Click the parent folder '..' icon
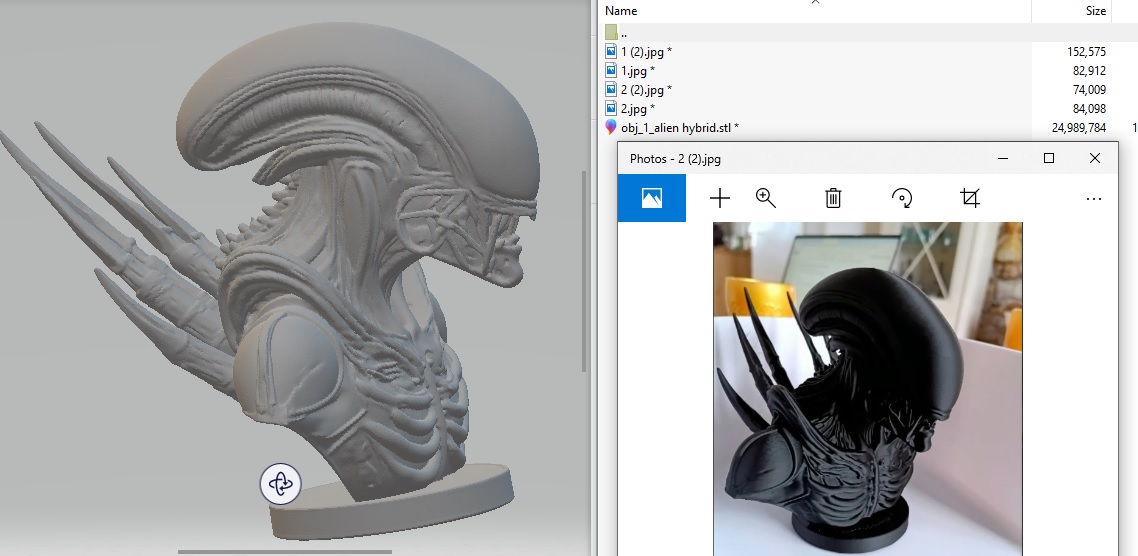Viewport: 1138px width, 556px height. [x=611, y=32]
